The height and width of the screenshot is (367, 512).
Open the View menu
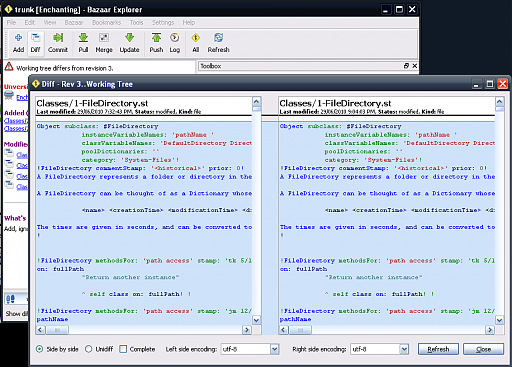50,22
